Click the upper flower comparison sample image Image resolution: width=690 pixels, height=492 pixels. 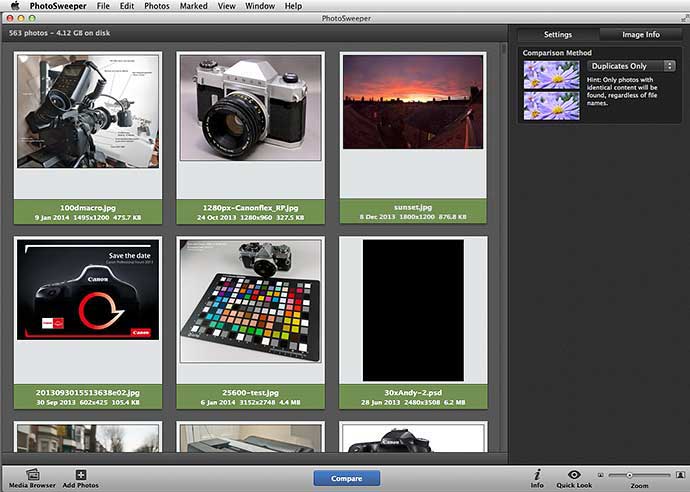(551, 75)
